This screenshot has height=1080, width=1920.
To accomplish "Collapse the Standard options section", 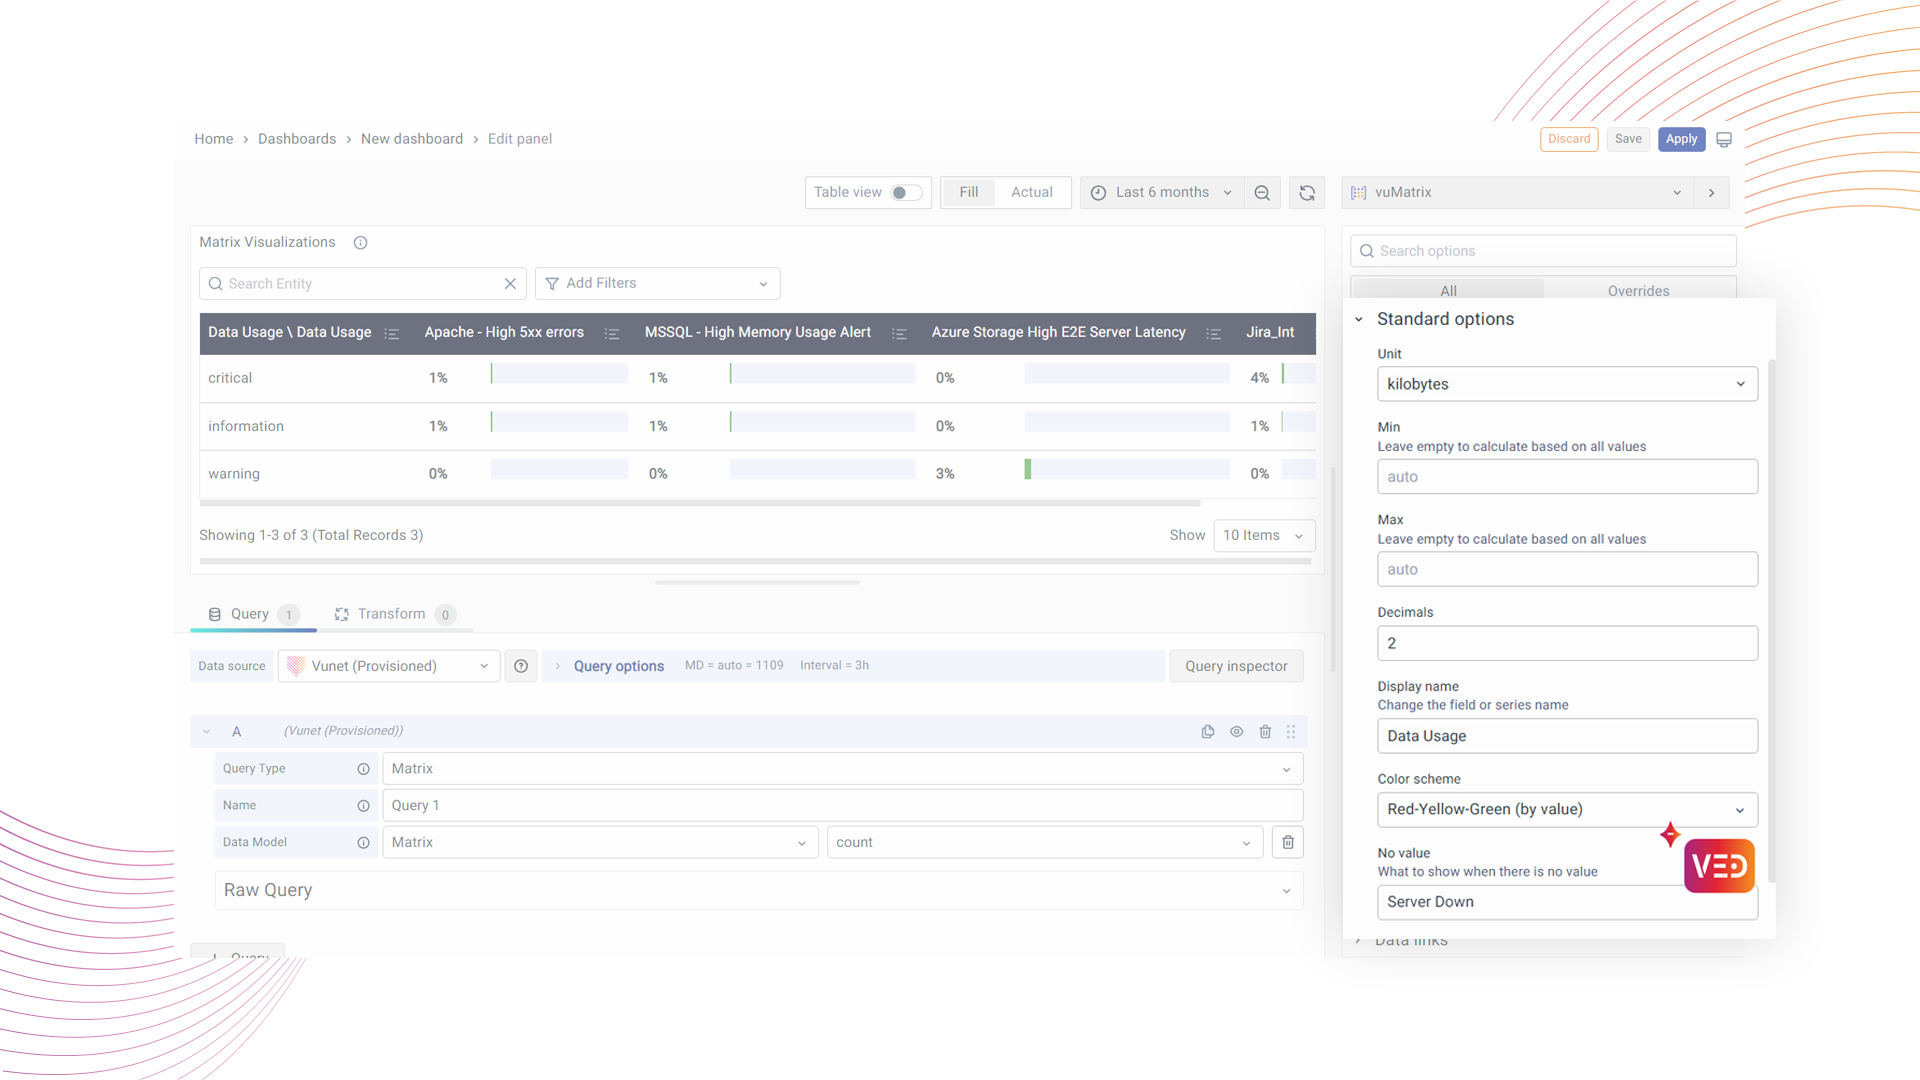I will tap(1359, 320).
